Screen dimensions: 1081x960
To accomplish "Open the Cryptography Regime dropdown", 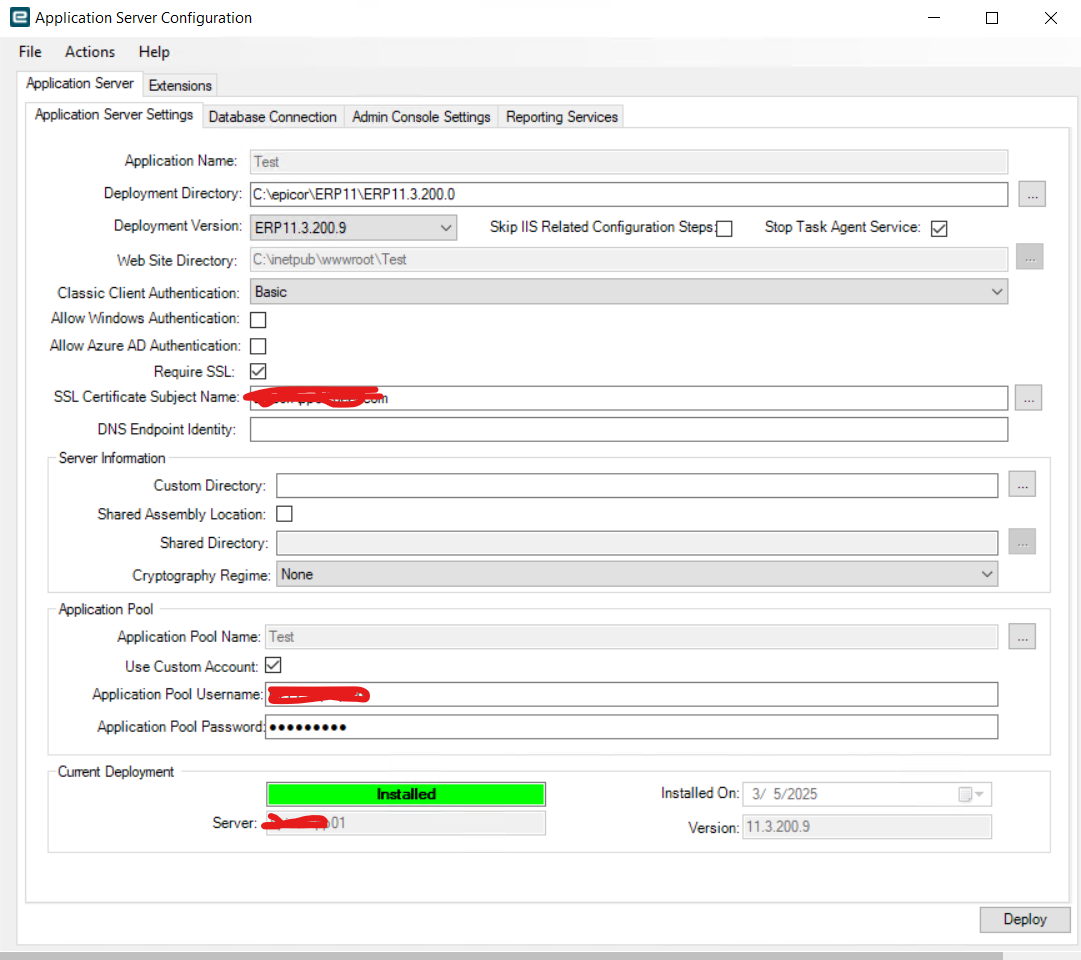I will [x=987, y=573].
